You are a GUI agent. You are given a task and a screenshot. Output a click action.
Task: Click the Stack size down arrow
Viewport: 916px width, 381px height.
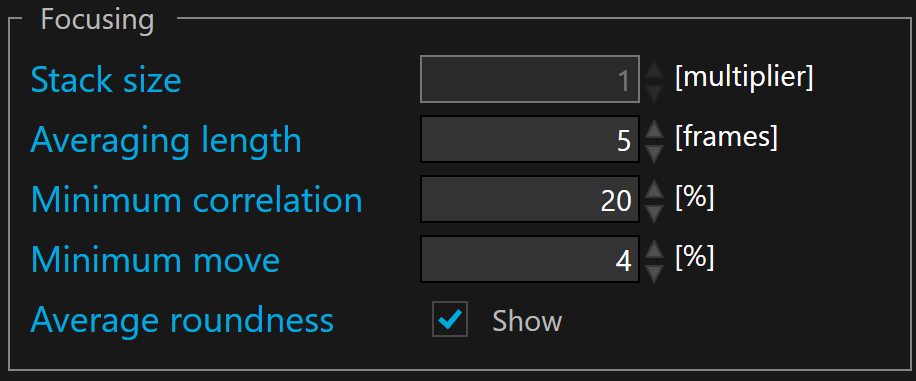pyautogui.click(x=654, y=92)
